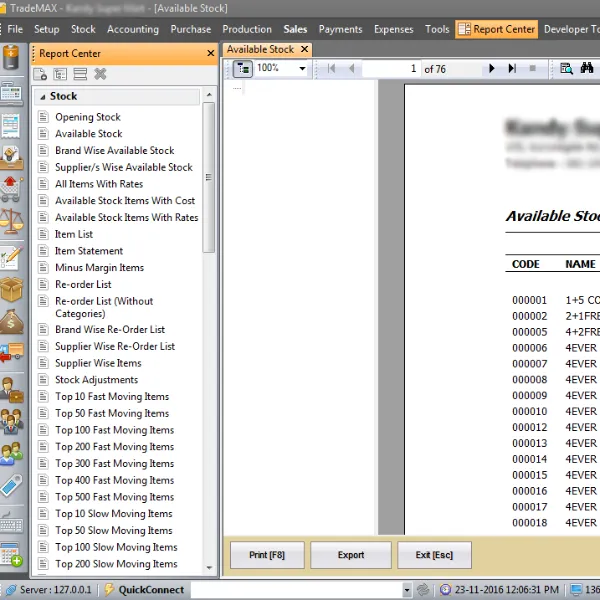Open the cash register icon in sidebar

[11, 93]
